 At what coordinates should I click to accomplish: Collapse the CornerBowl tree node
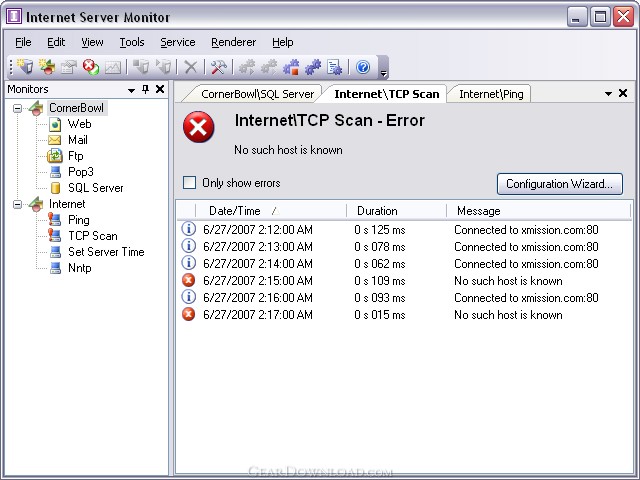(18, 108)
